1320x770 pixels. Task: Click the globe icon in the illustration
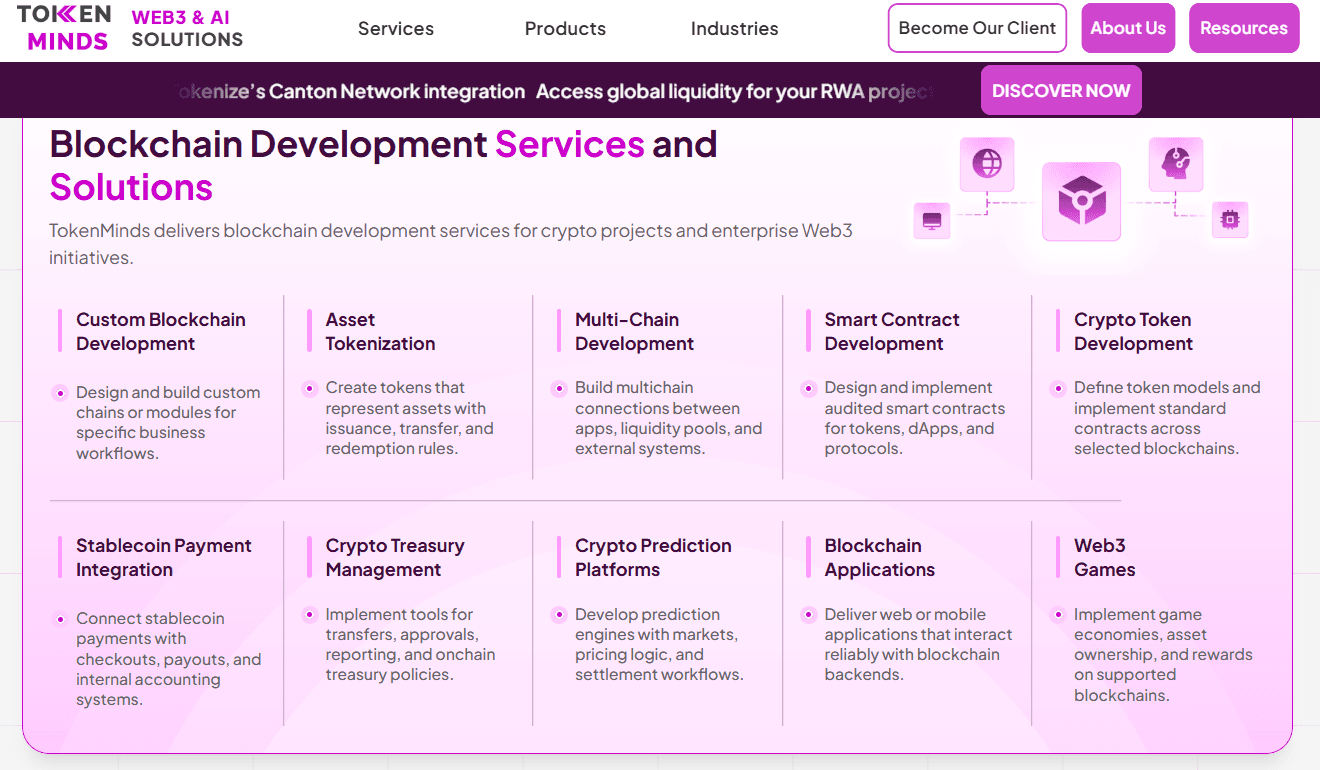987,164
